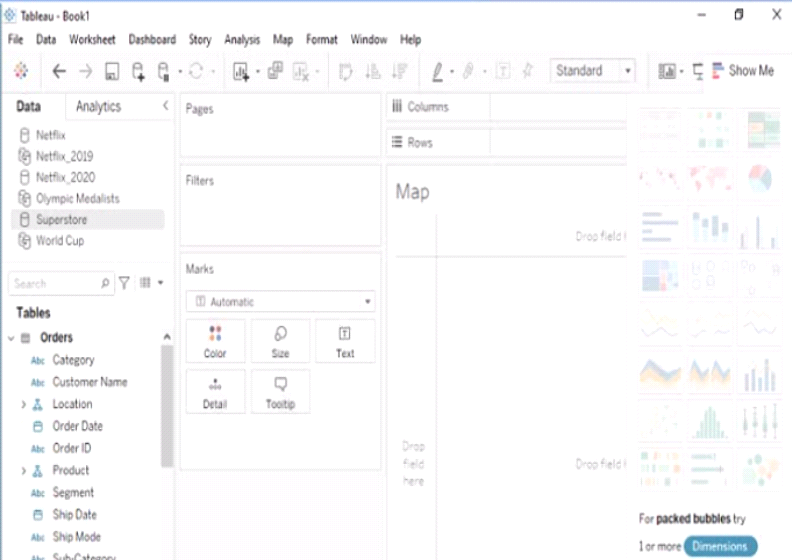
Task: Select the Segment field
Action: 73,493
